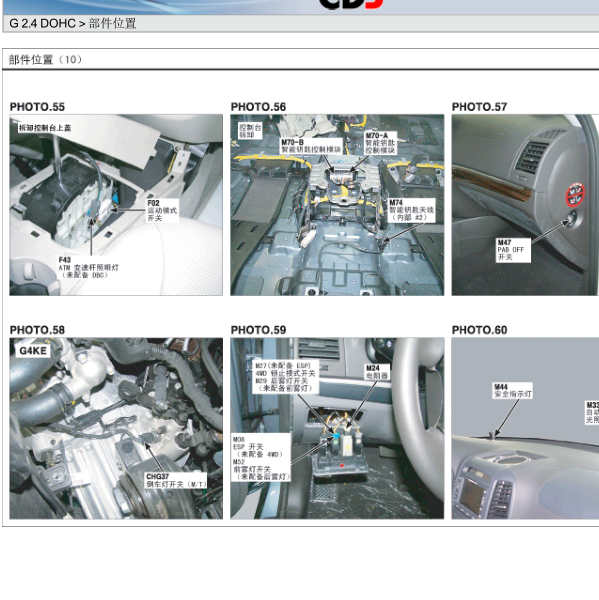The height and width of the screenshot is (600, 599).
Task: Click the PHOTO.57 heading
Action: pos(480,107)
